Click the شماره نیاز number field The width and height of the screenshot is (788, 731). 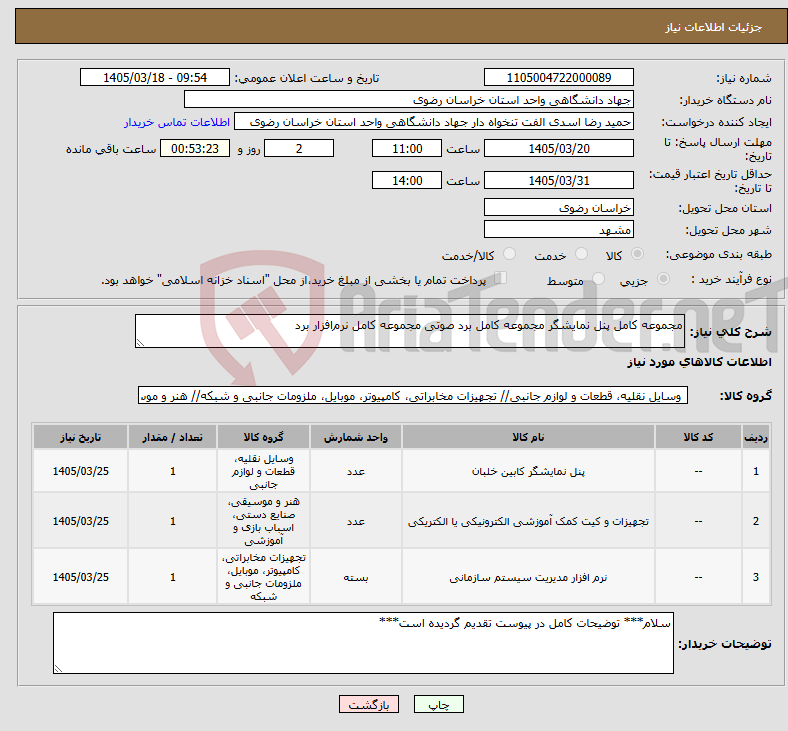click(559, 77)
